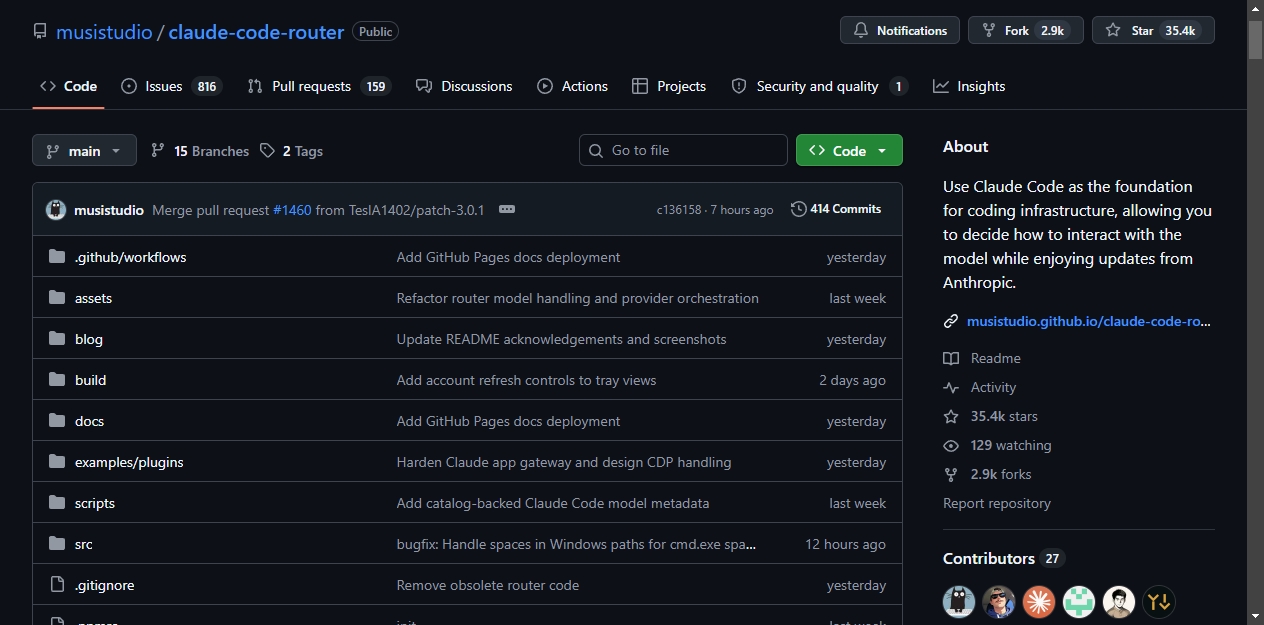Open the claude-code-router repository link
The width and height of the screenshot is (1264, 625).
point(256,31)
